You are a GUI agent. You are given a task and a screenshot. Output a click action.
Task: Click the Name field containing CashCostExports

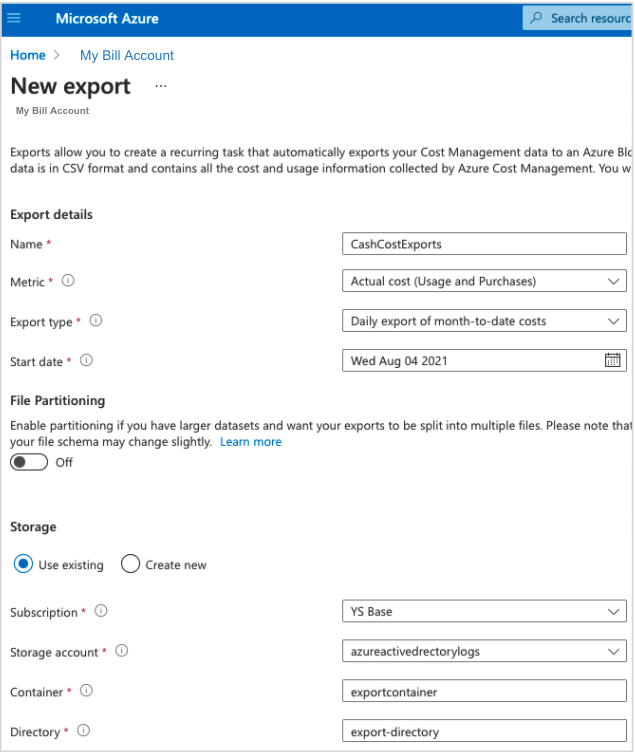[x=484, y=244]
